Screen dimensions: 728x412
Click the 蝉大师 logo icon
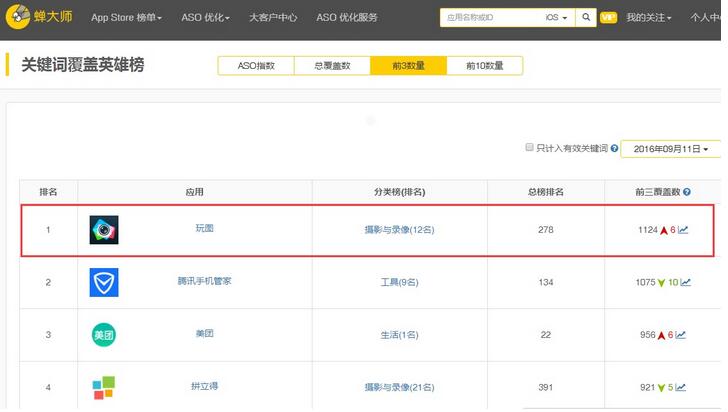pos(18,17)
